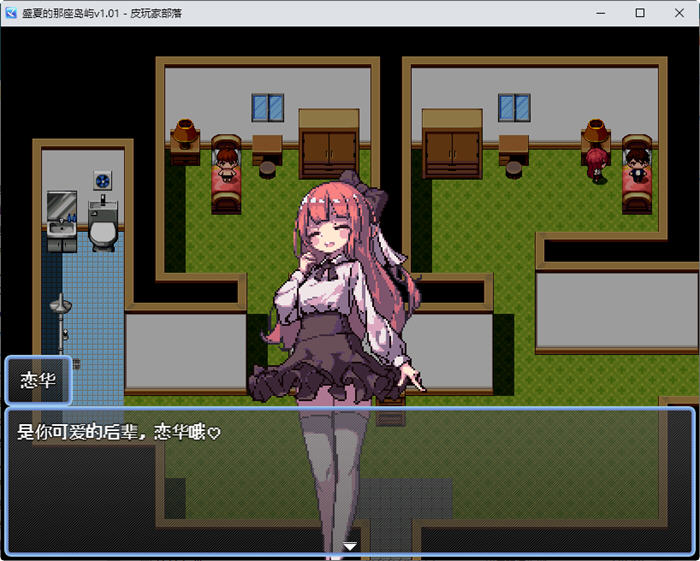700x561 pixels.
Task: Click the wardrobe in right bedroom
Action: coord(452,144)
